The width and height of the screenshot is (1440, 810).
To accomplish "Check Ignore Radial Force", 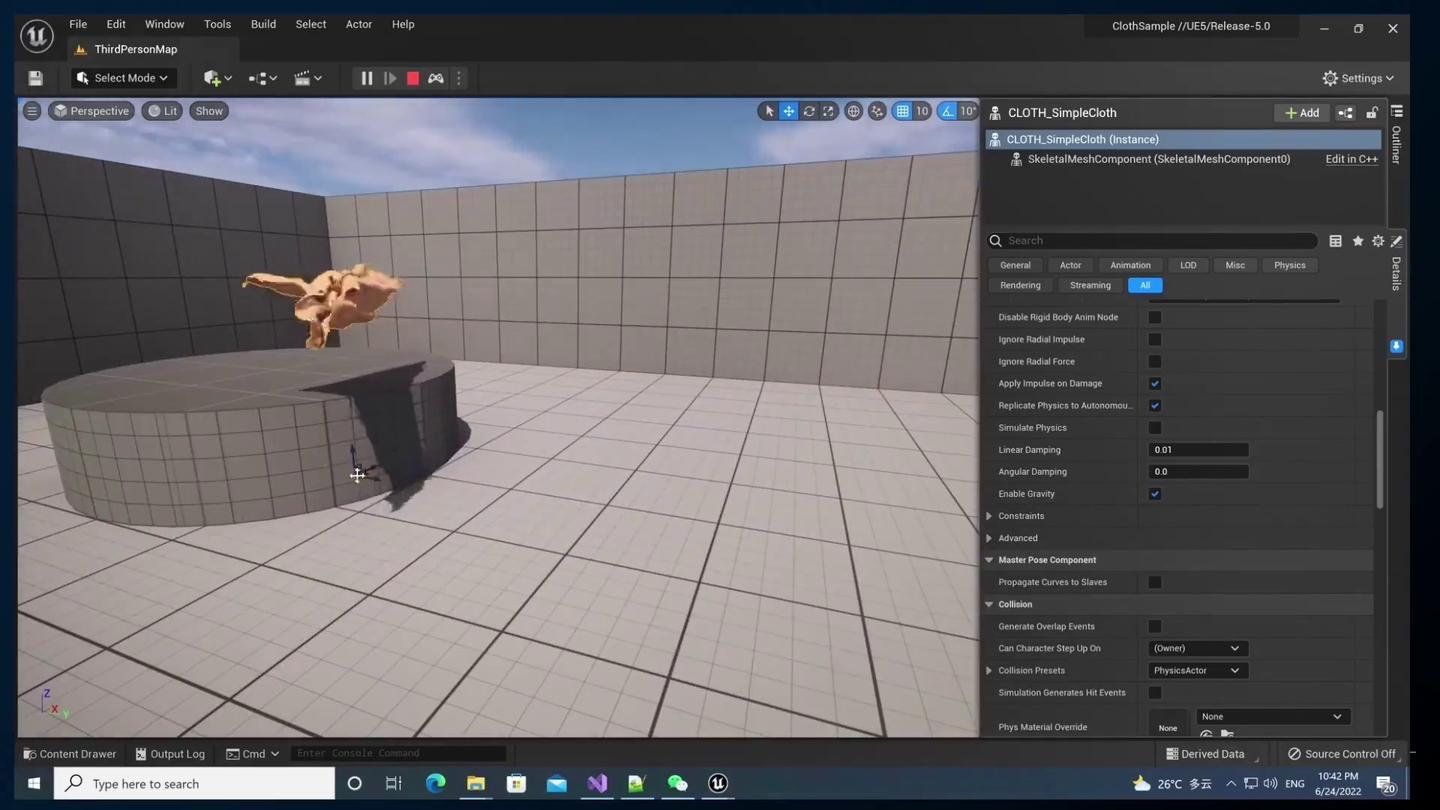I will 1155,362.
